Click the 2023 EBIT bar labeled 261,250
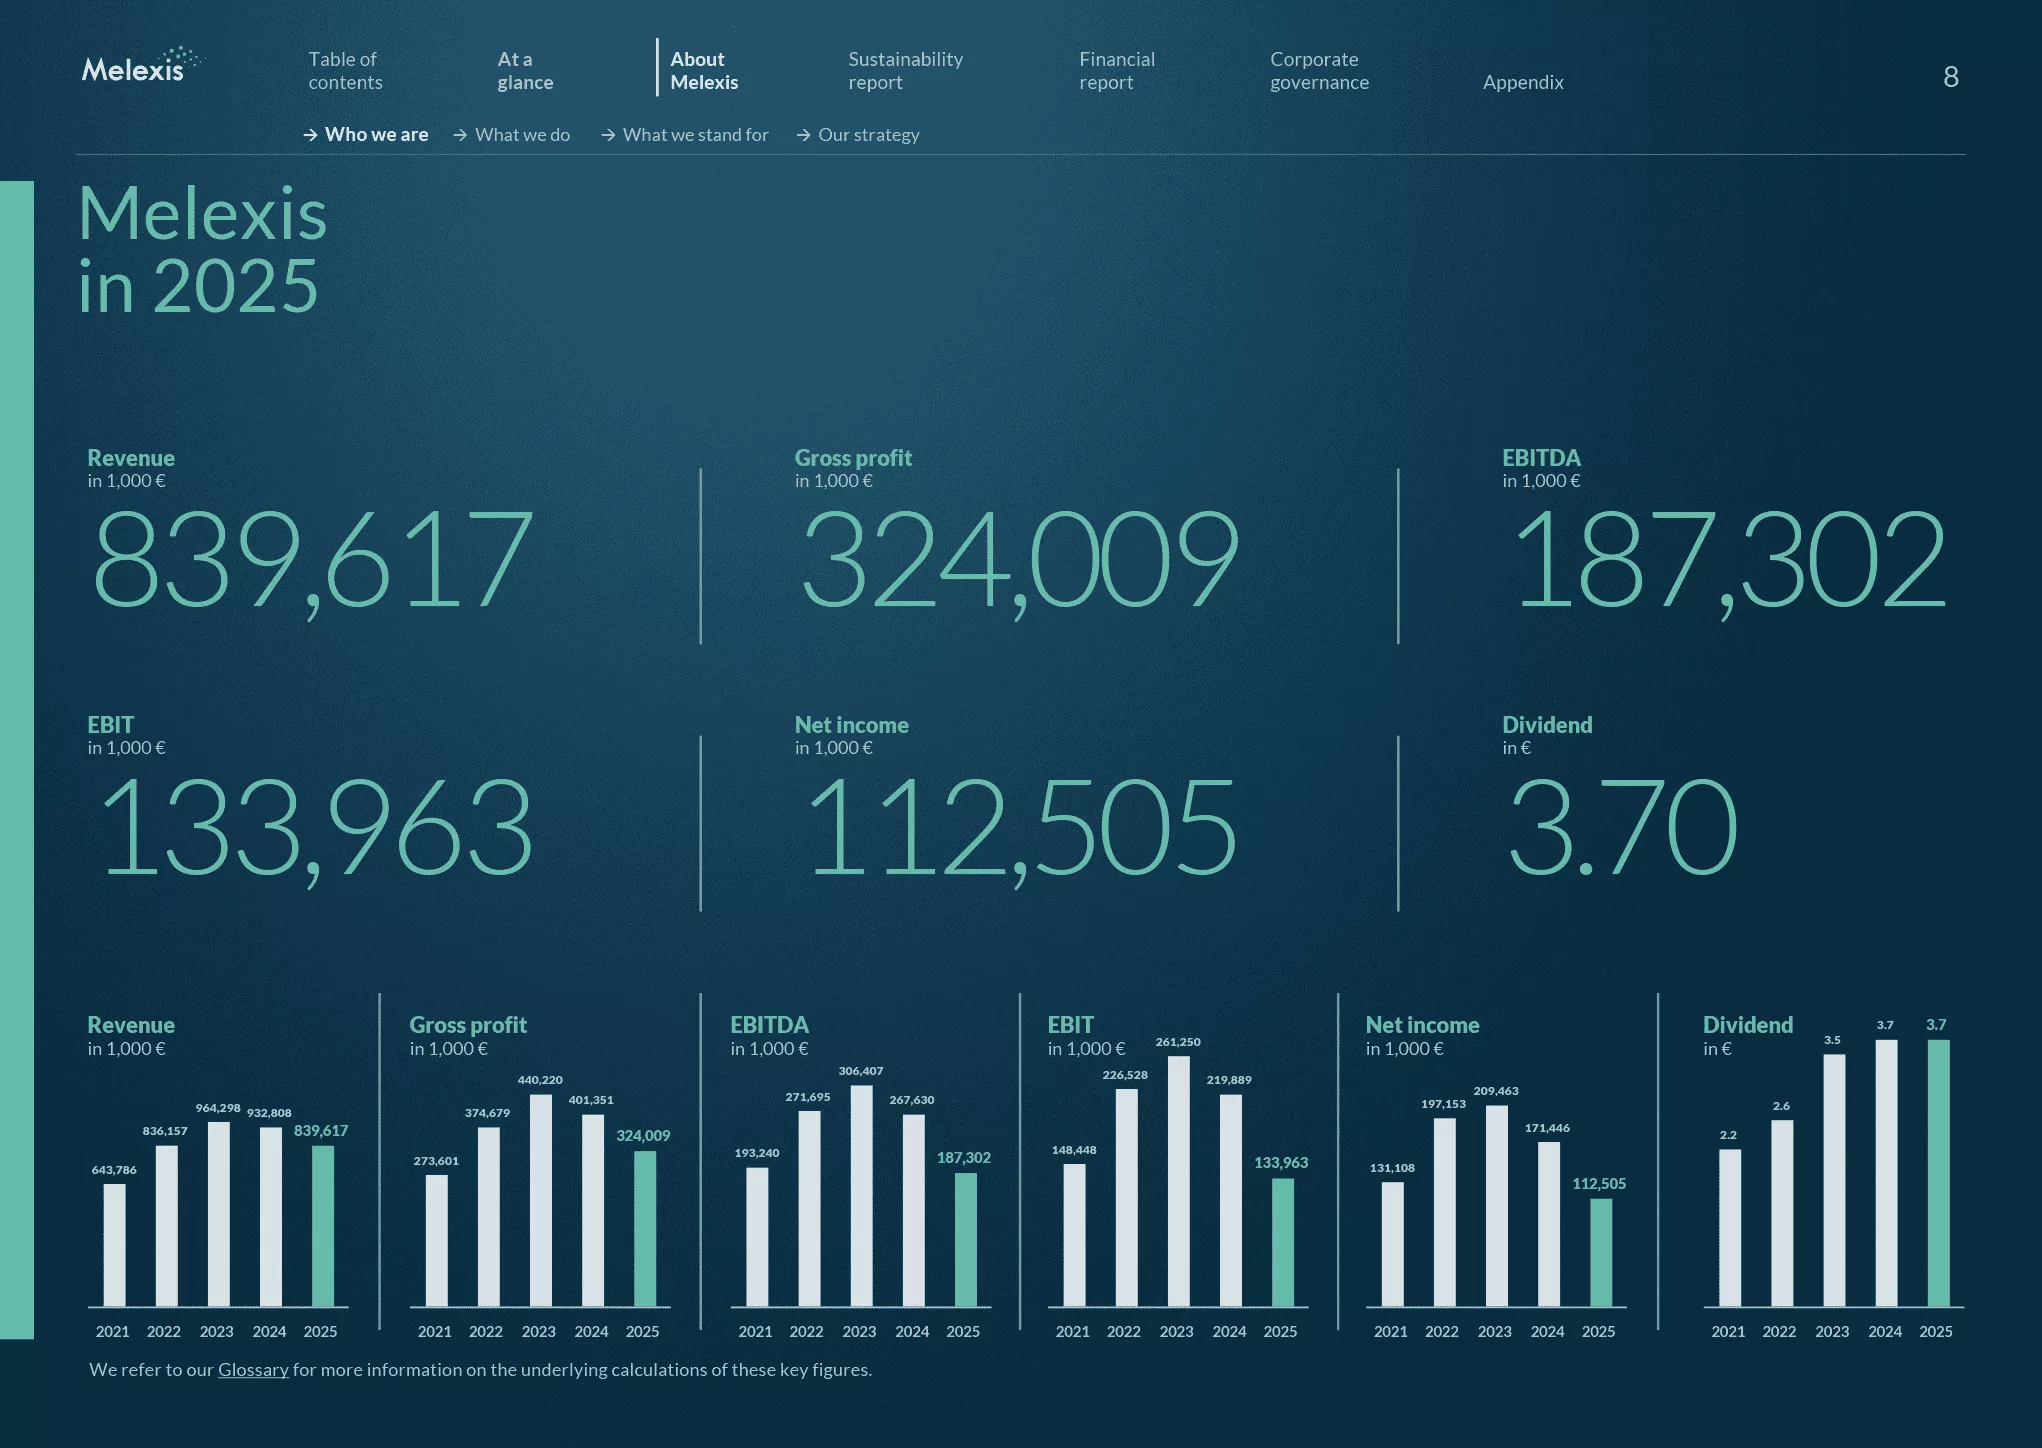 tap(1178, 1181)
